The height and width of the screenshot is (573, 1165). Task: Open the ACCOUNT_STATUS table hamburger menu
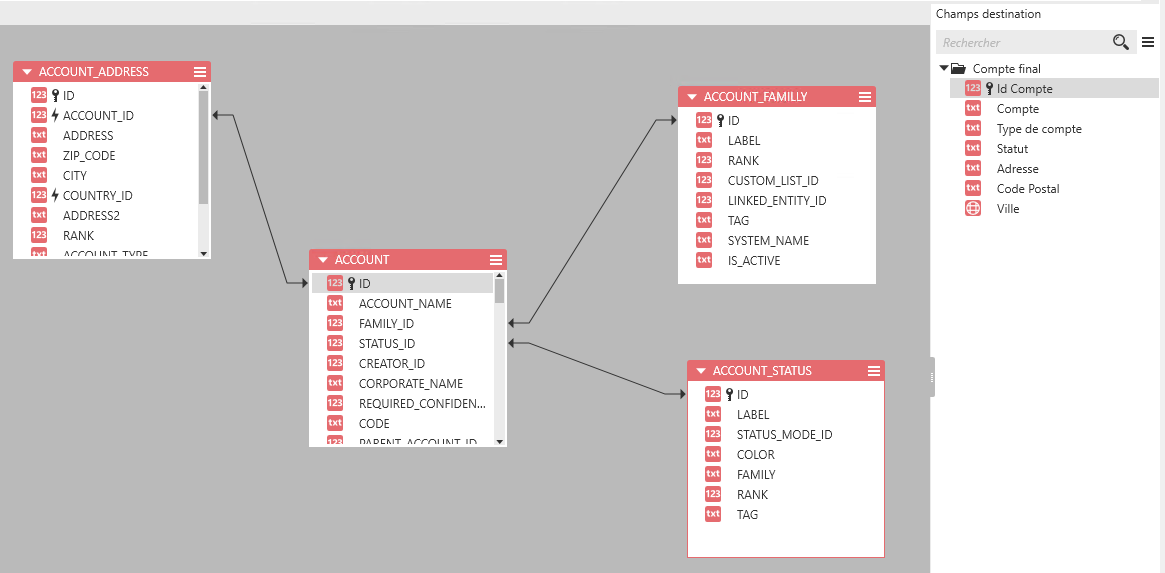click(x=874, y=371)
